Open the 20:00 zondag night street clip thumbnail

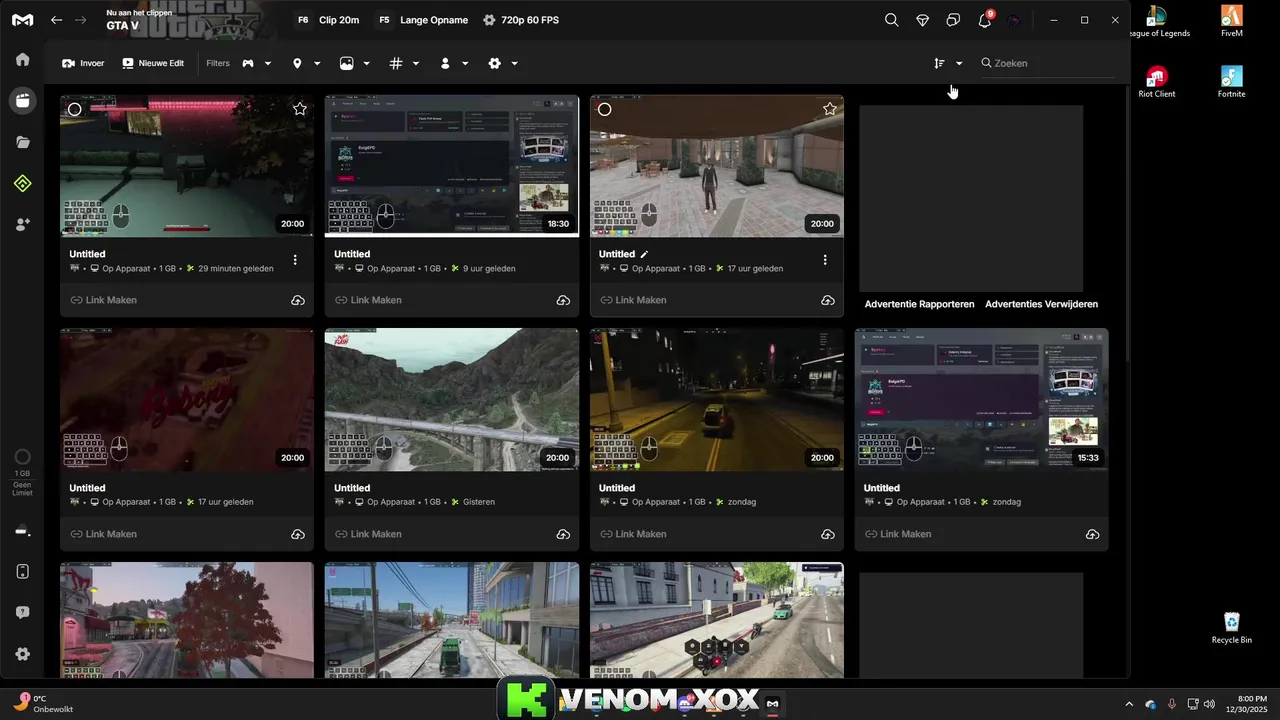point(717,400)
